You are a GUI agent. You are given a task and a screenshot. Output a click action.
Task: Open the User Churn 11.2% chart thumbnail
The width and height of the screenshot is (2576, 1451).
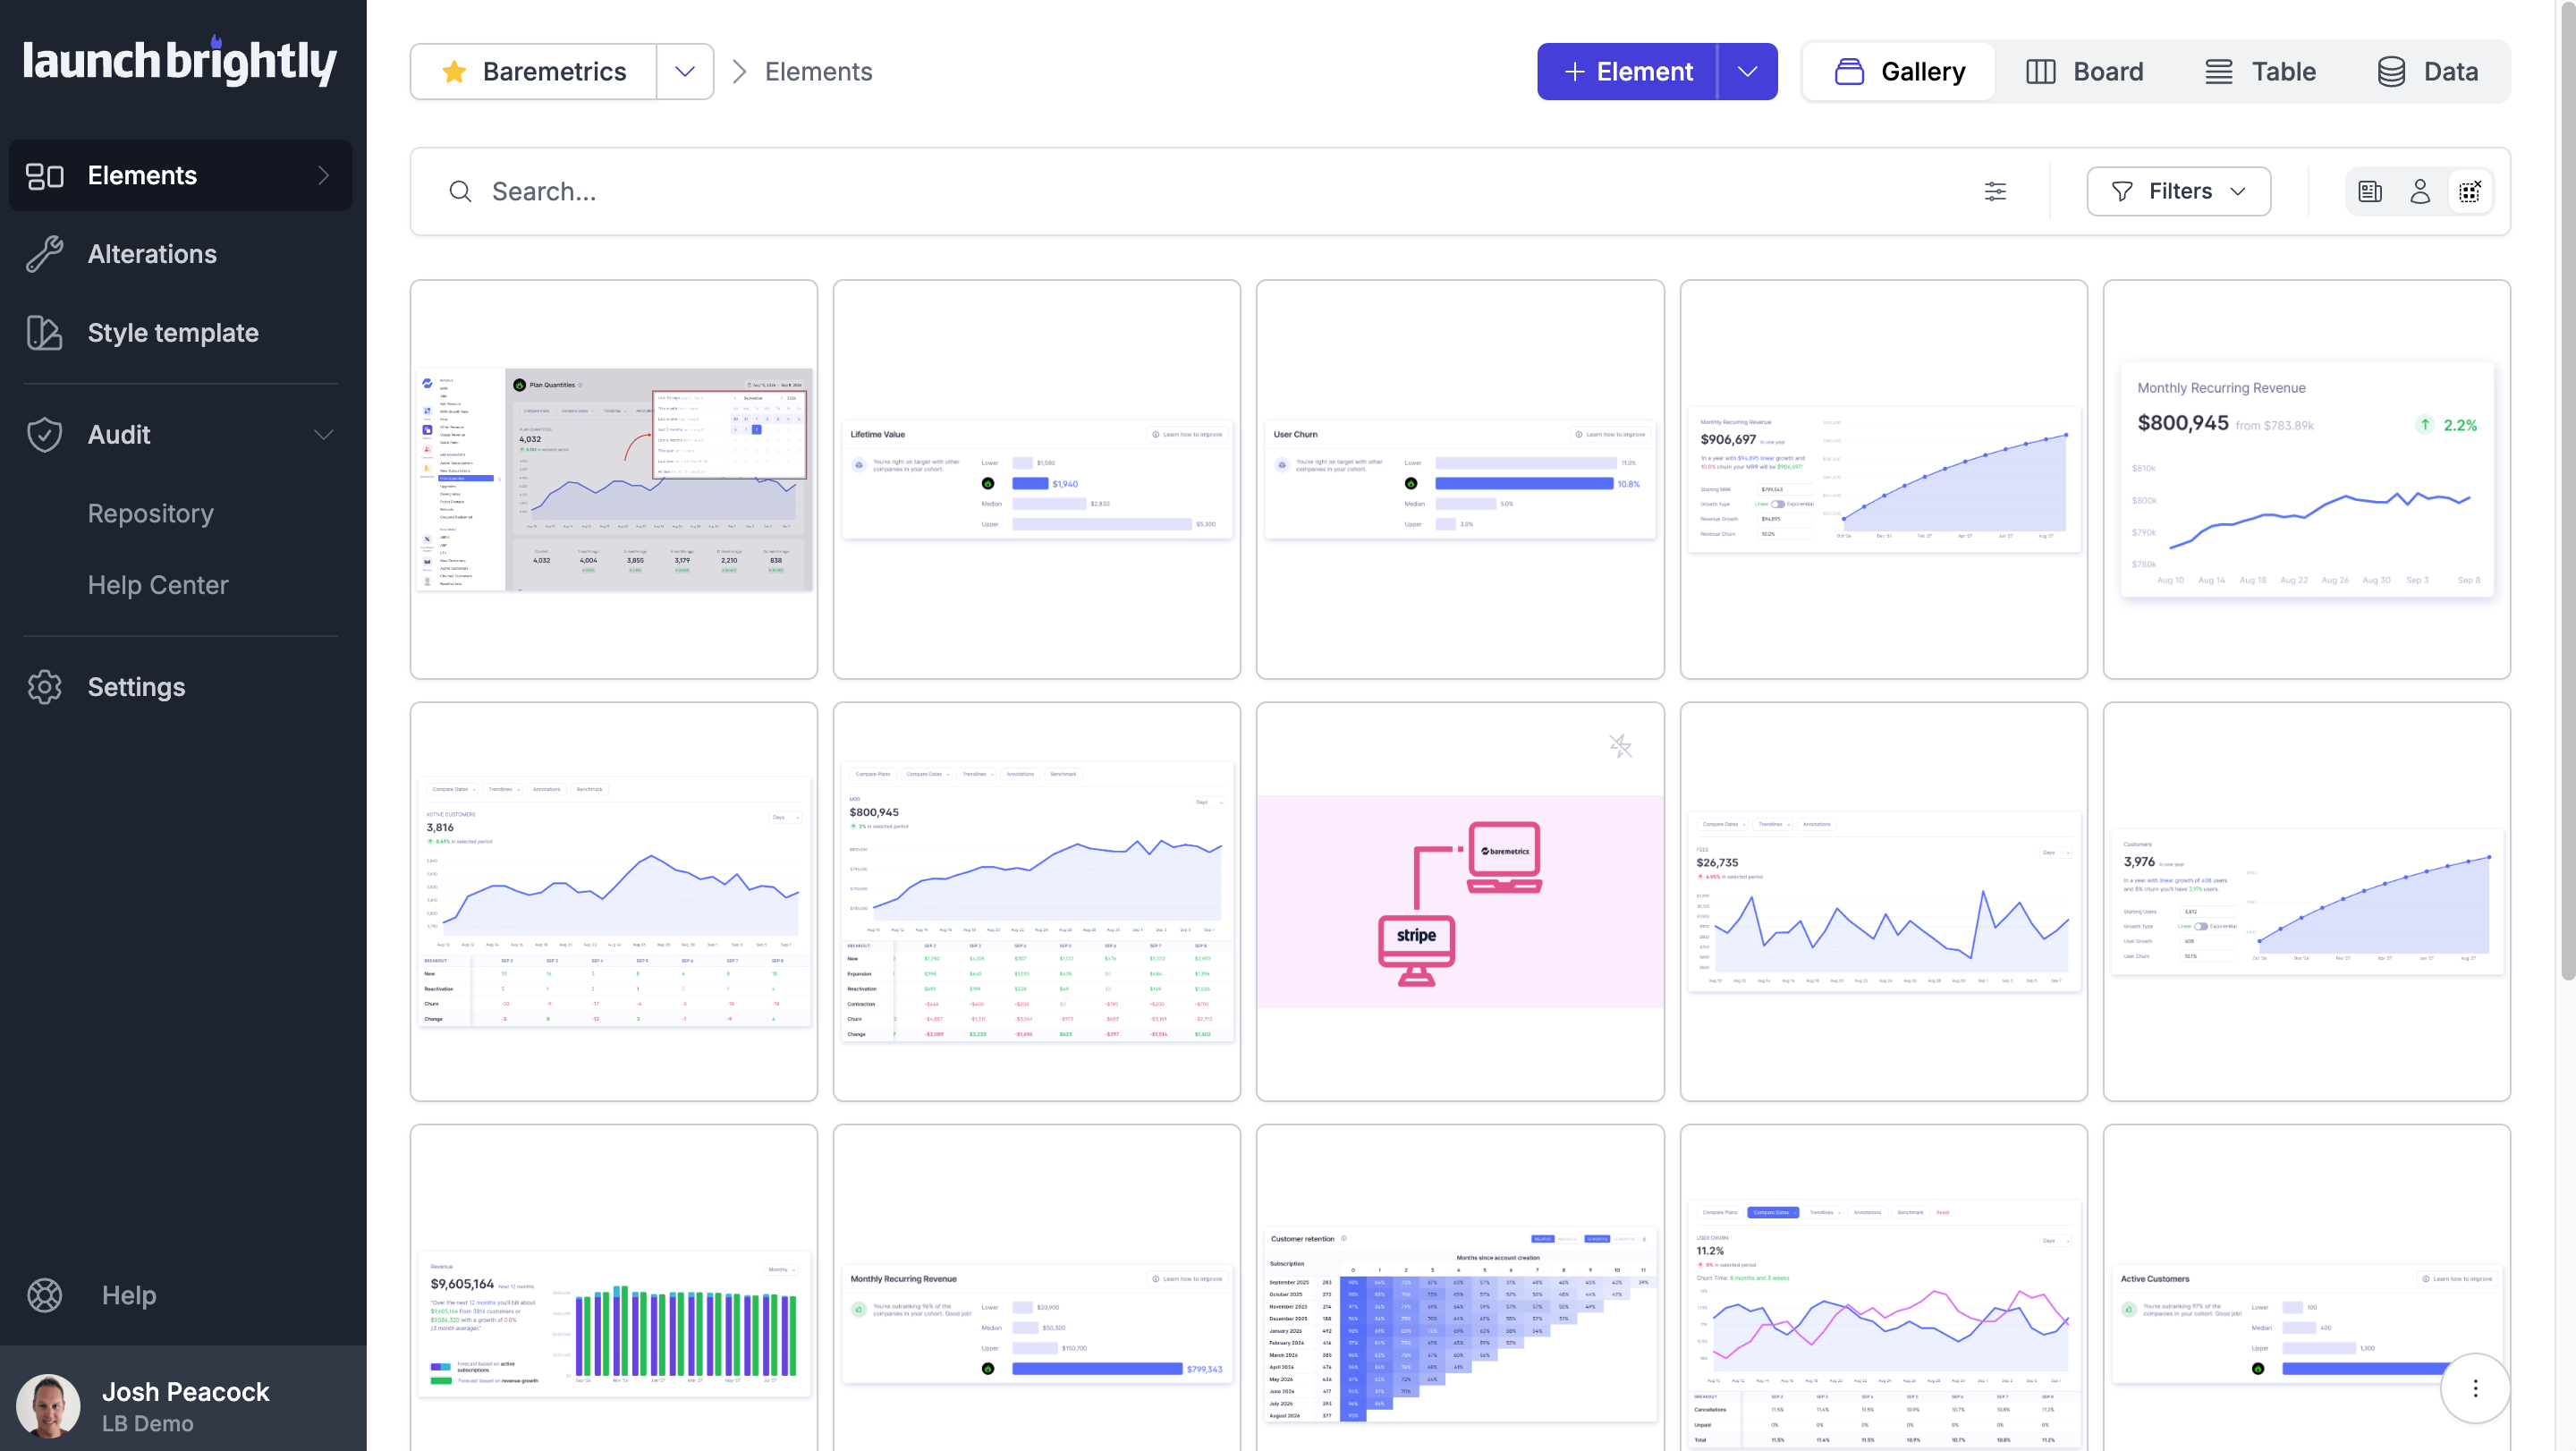click(x=1883, y=1288)
